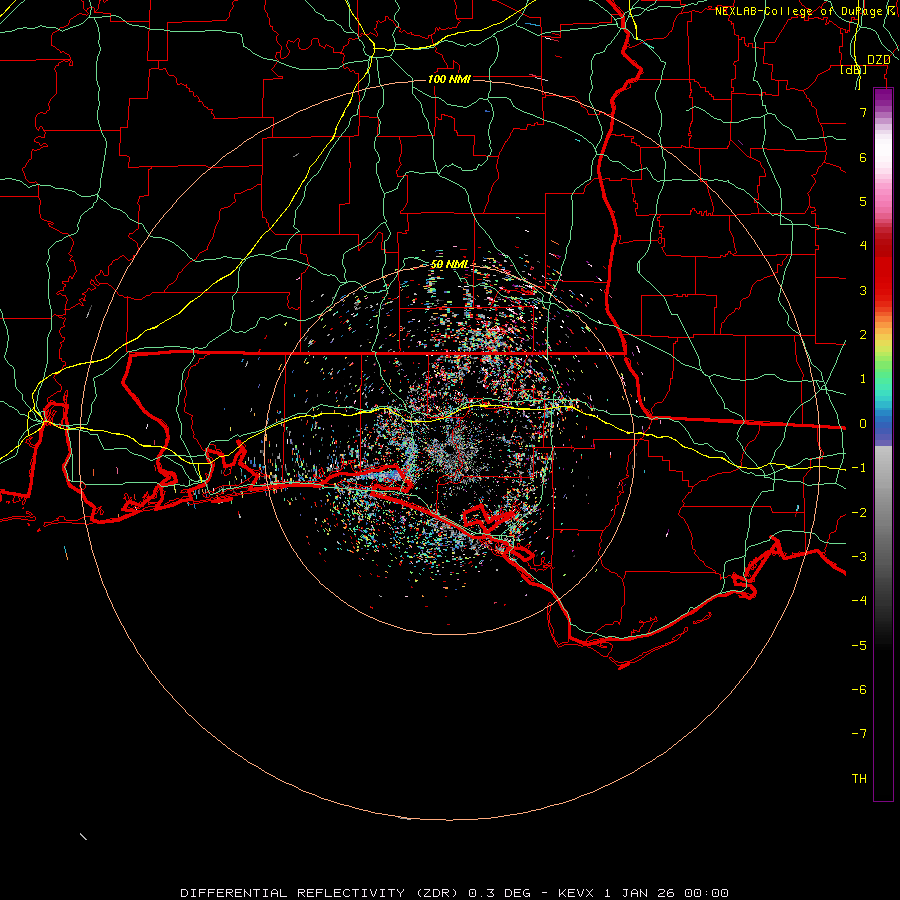Click the -3 value on the color scale
The width and height of the screenshot is (900, 900).
tap(859, 557)
